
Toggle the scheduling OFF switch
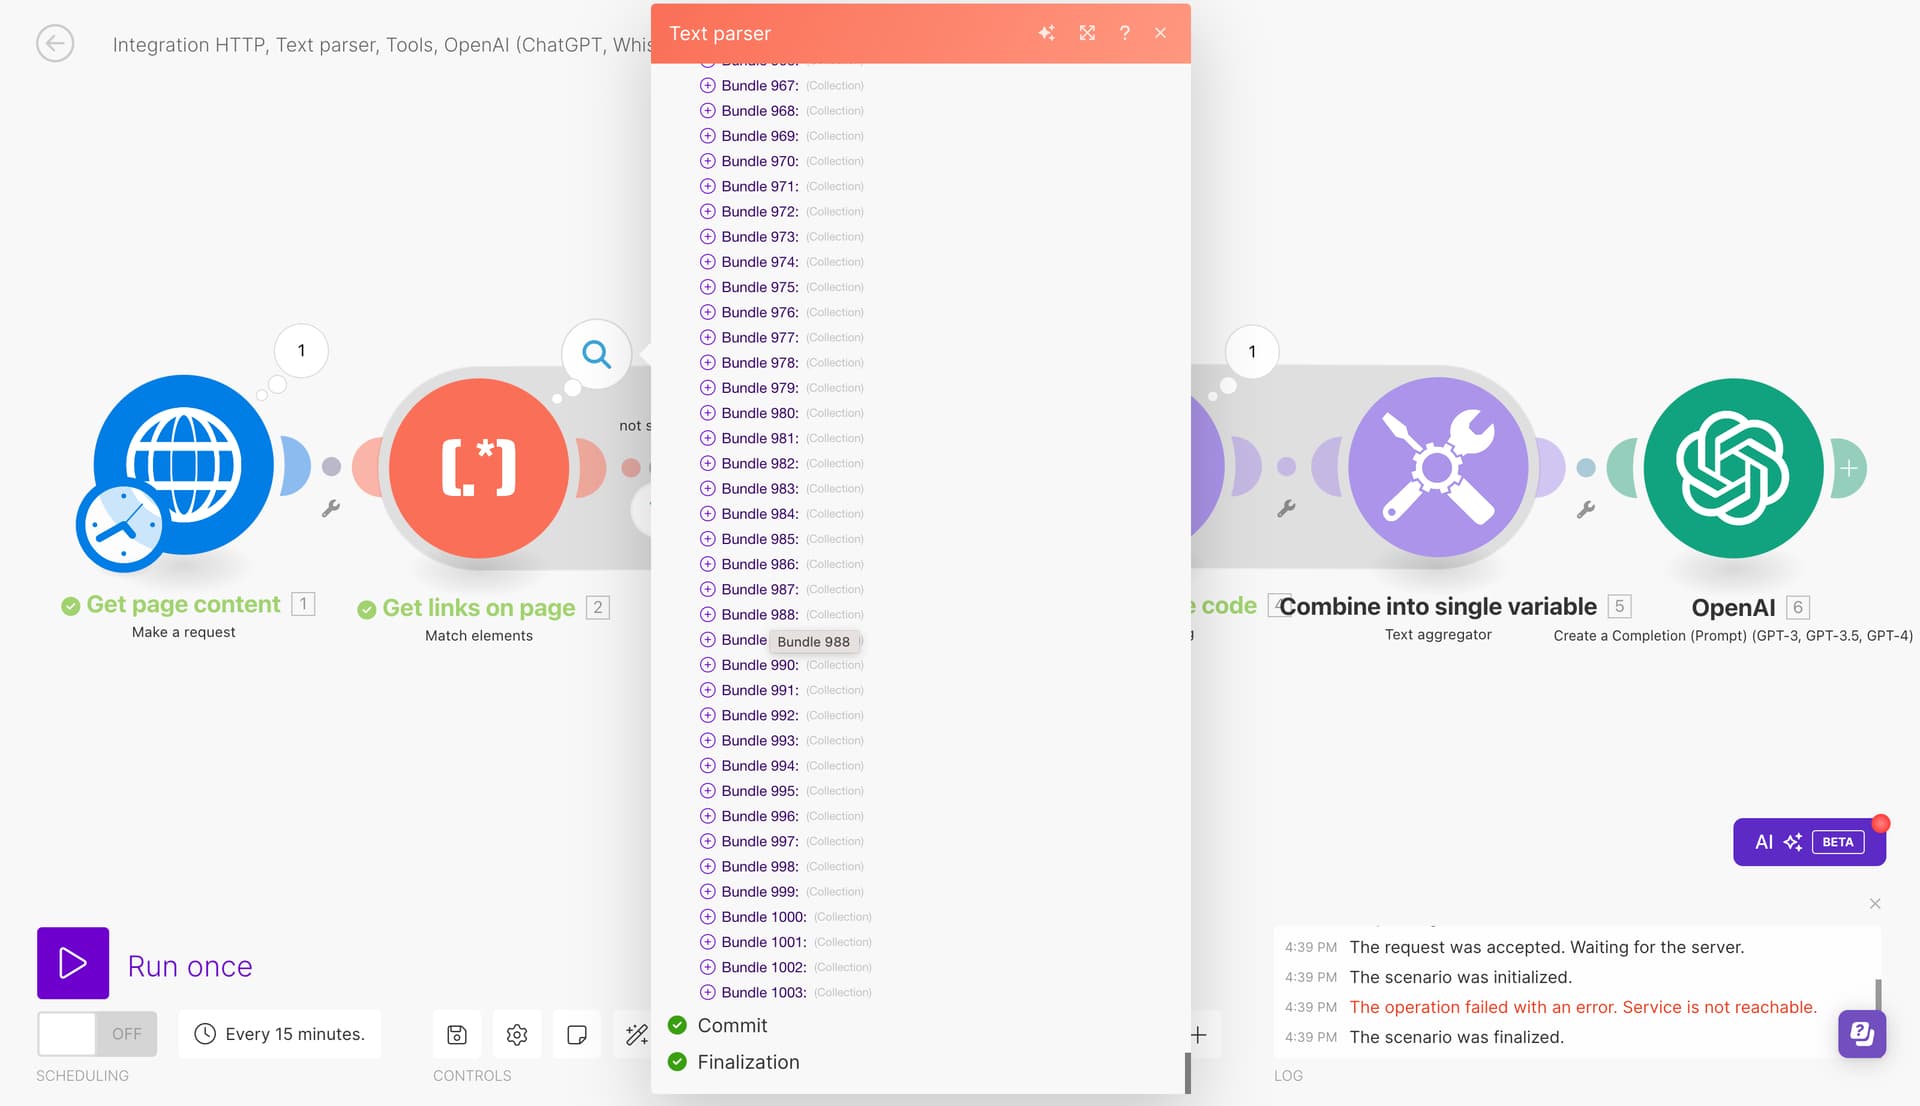tap(97, 1034)
